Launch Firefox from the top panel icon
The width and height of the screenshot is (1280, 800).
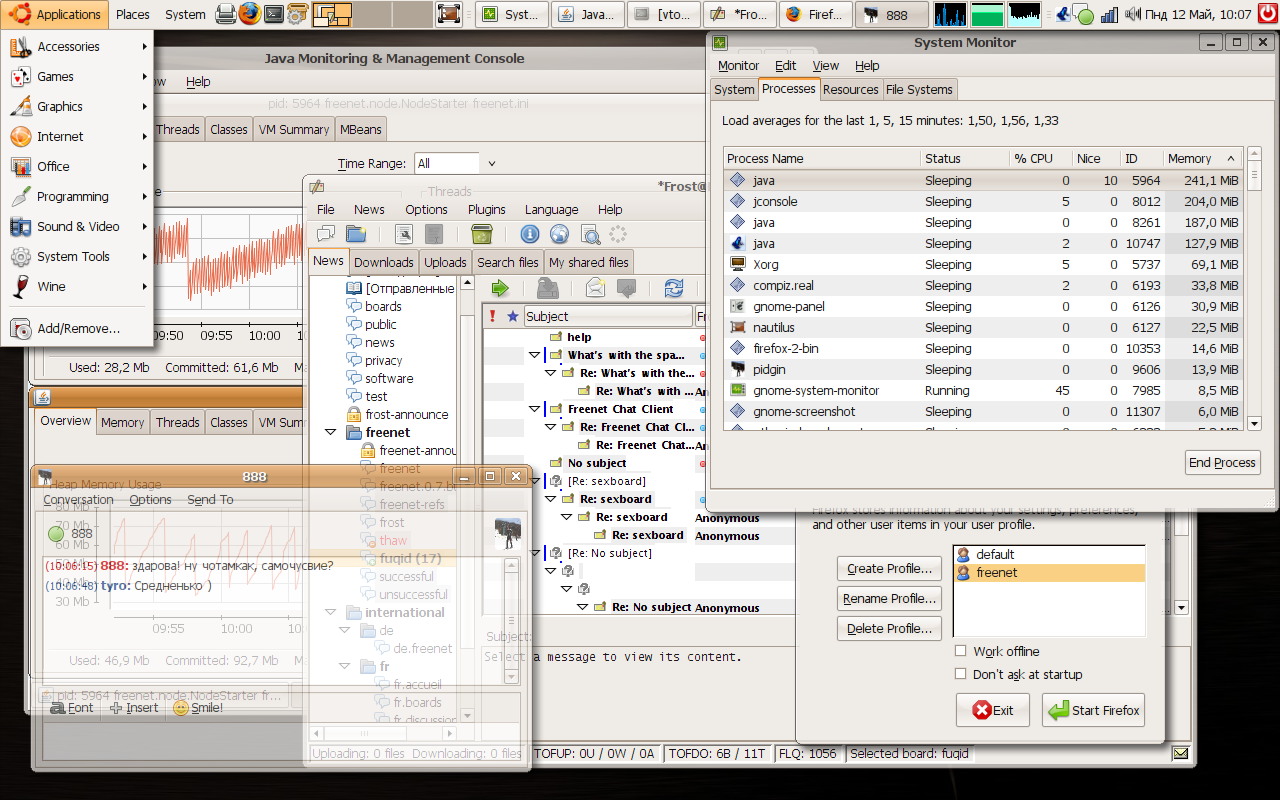click(249, 14)
